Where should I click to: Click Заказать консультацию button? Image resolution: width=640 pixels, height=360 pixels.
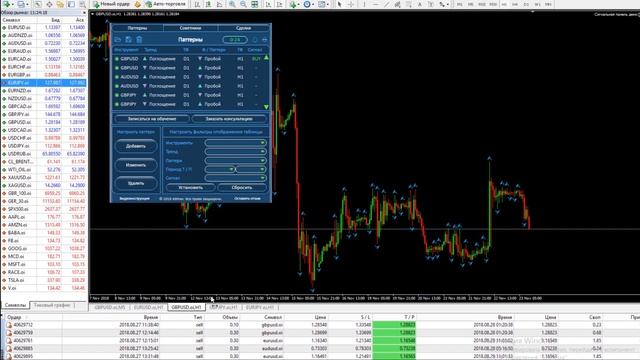pos(229,119)
